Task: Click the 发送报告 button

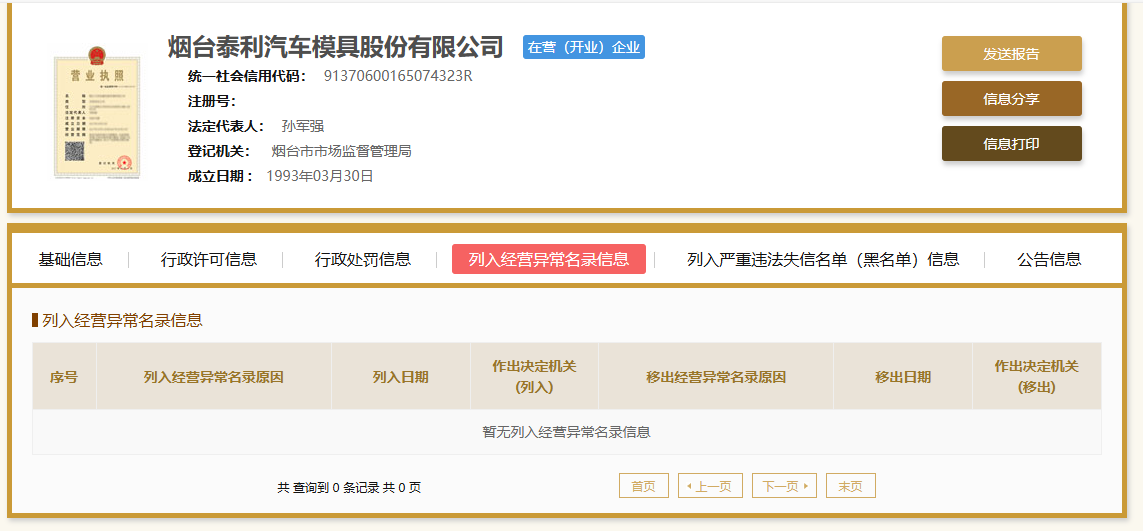Action: coord(1011,54)
